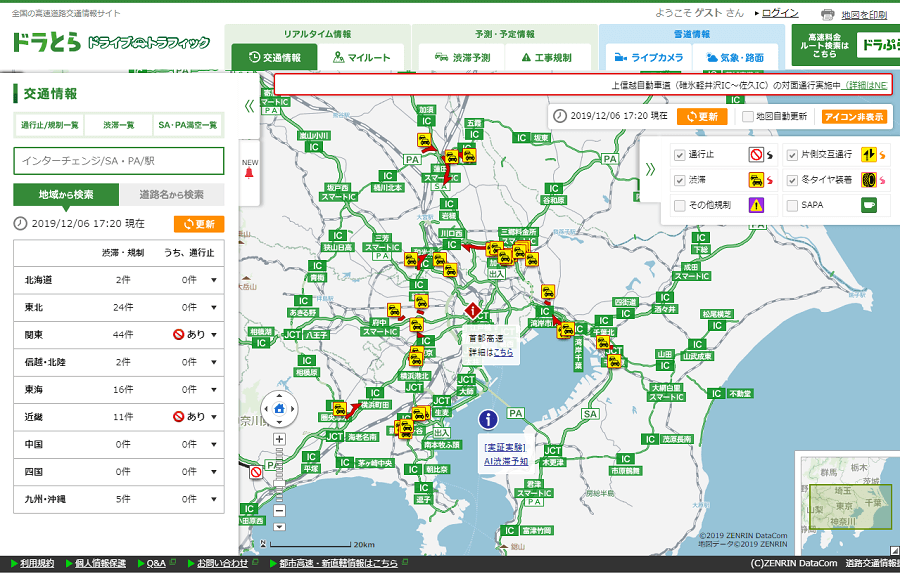Click the AI渋滞予知 link
The image size is (900, 574).
pos(506,461)
